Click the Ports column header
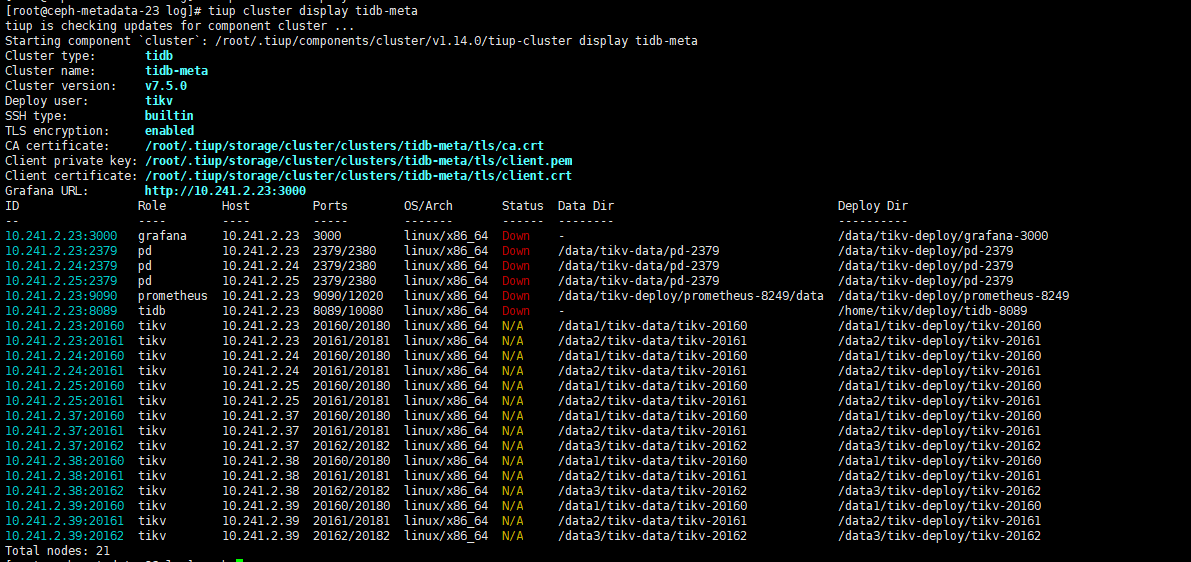The image size is (1191, 562). point(330,206)
